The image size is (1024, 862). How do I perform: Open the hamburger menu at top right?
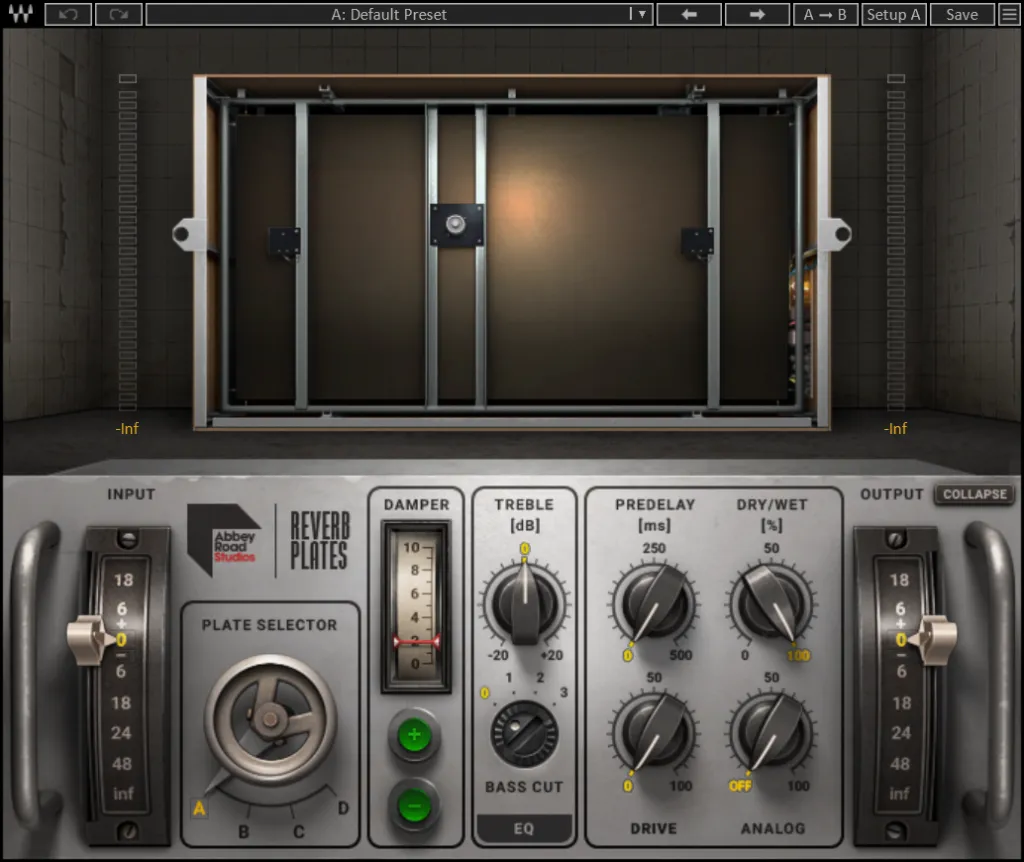[1008, 14]
